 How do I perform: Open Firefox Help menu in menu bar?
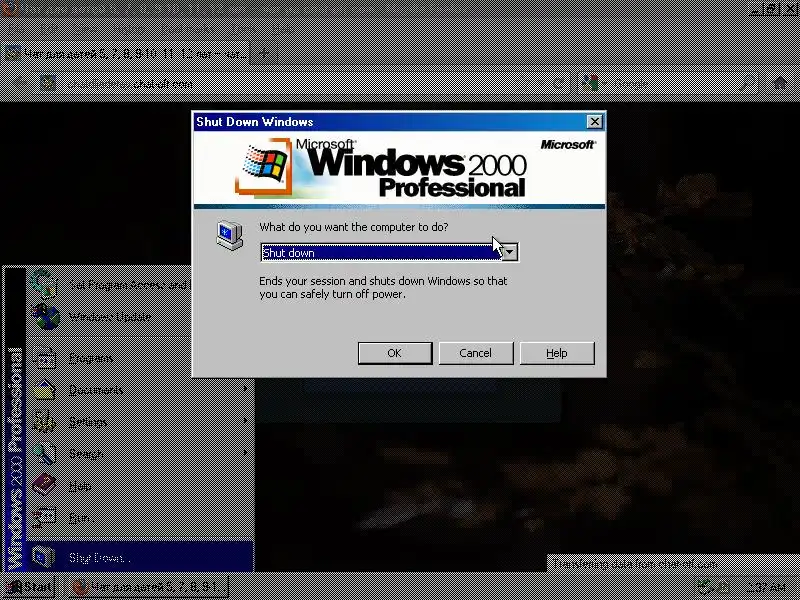coord(282,29)
